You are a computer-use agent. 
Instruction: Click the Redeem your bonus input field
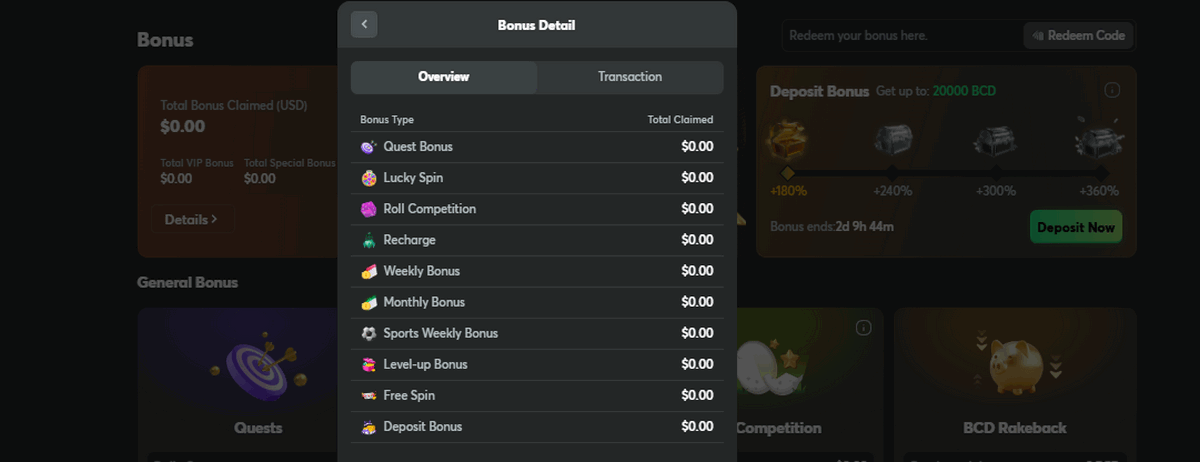click(900, 35)
